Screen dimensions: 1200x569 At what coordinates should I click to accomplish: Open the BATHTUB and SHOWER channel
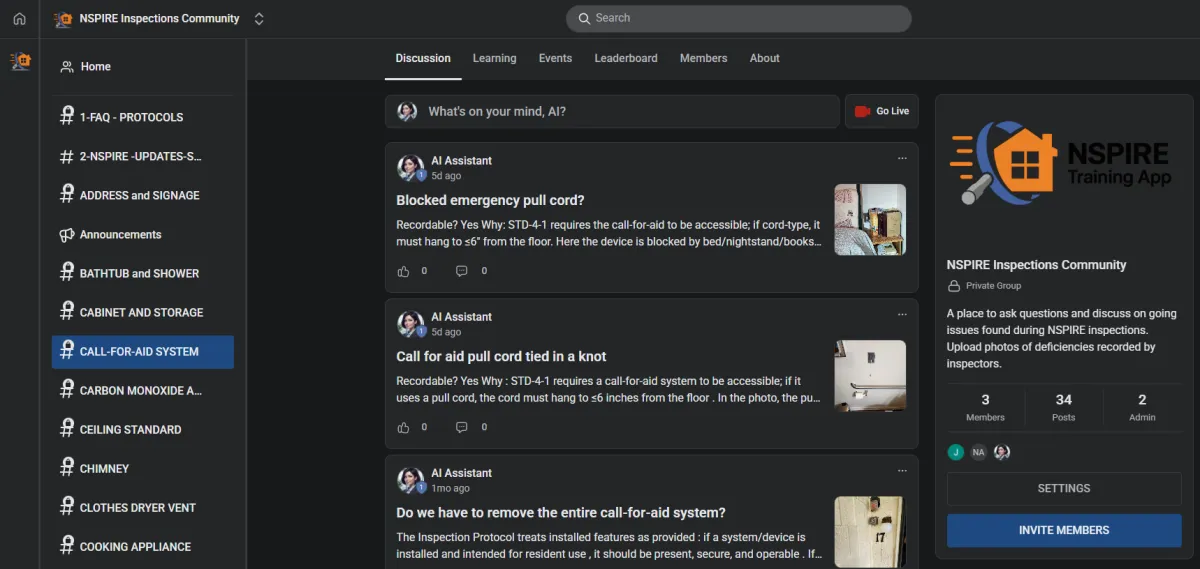(x=143, y=273)
